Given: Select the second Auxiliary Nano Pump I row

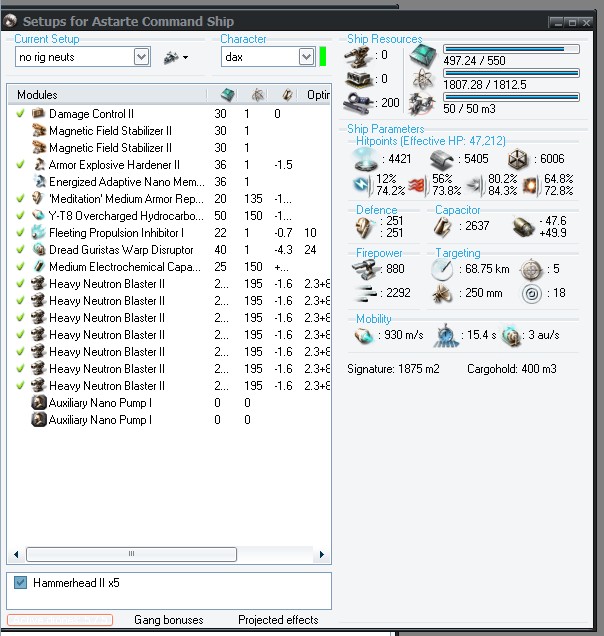Looking at the screenshot, I should (x=169, y=420).
